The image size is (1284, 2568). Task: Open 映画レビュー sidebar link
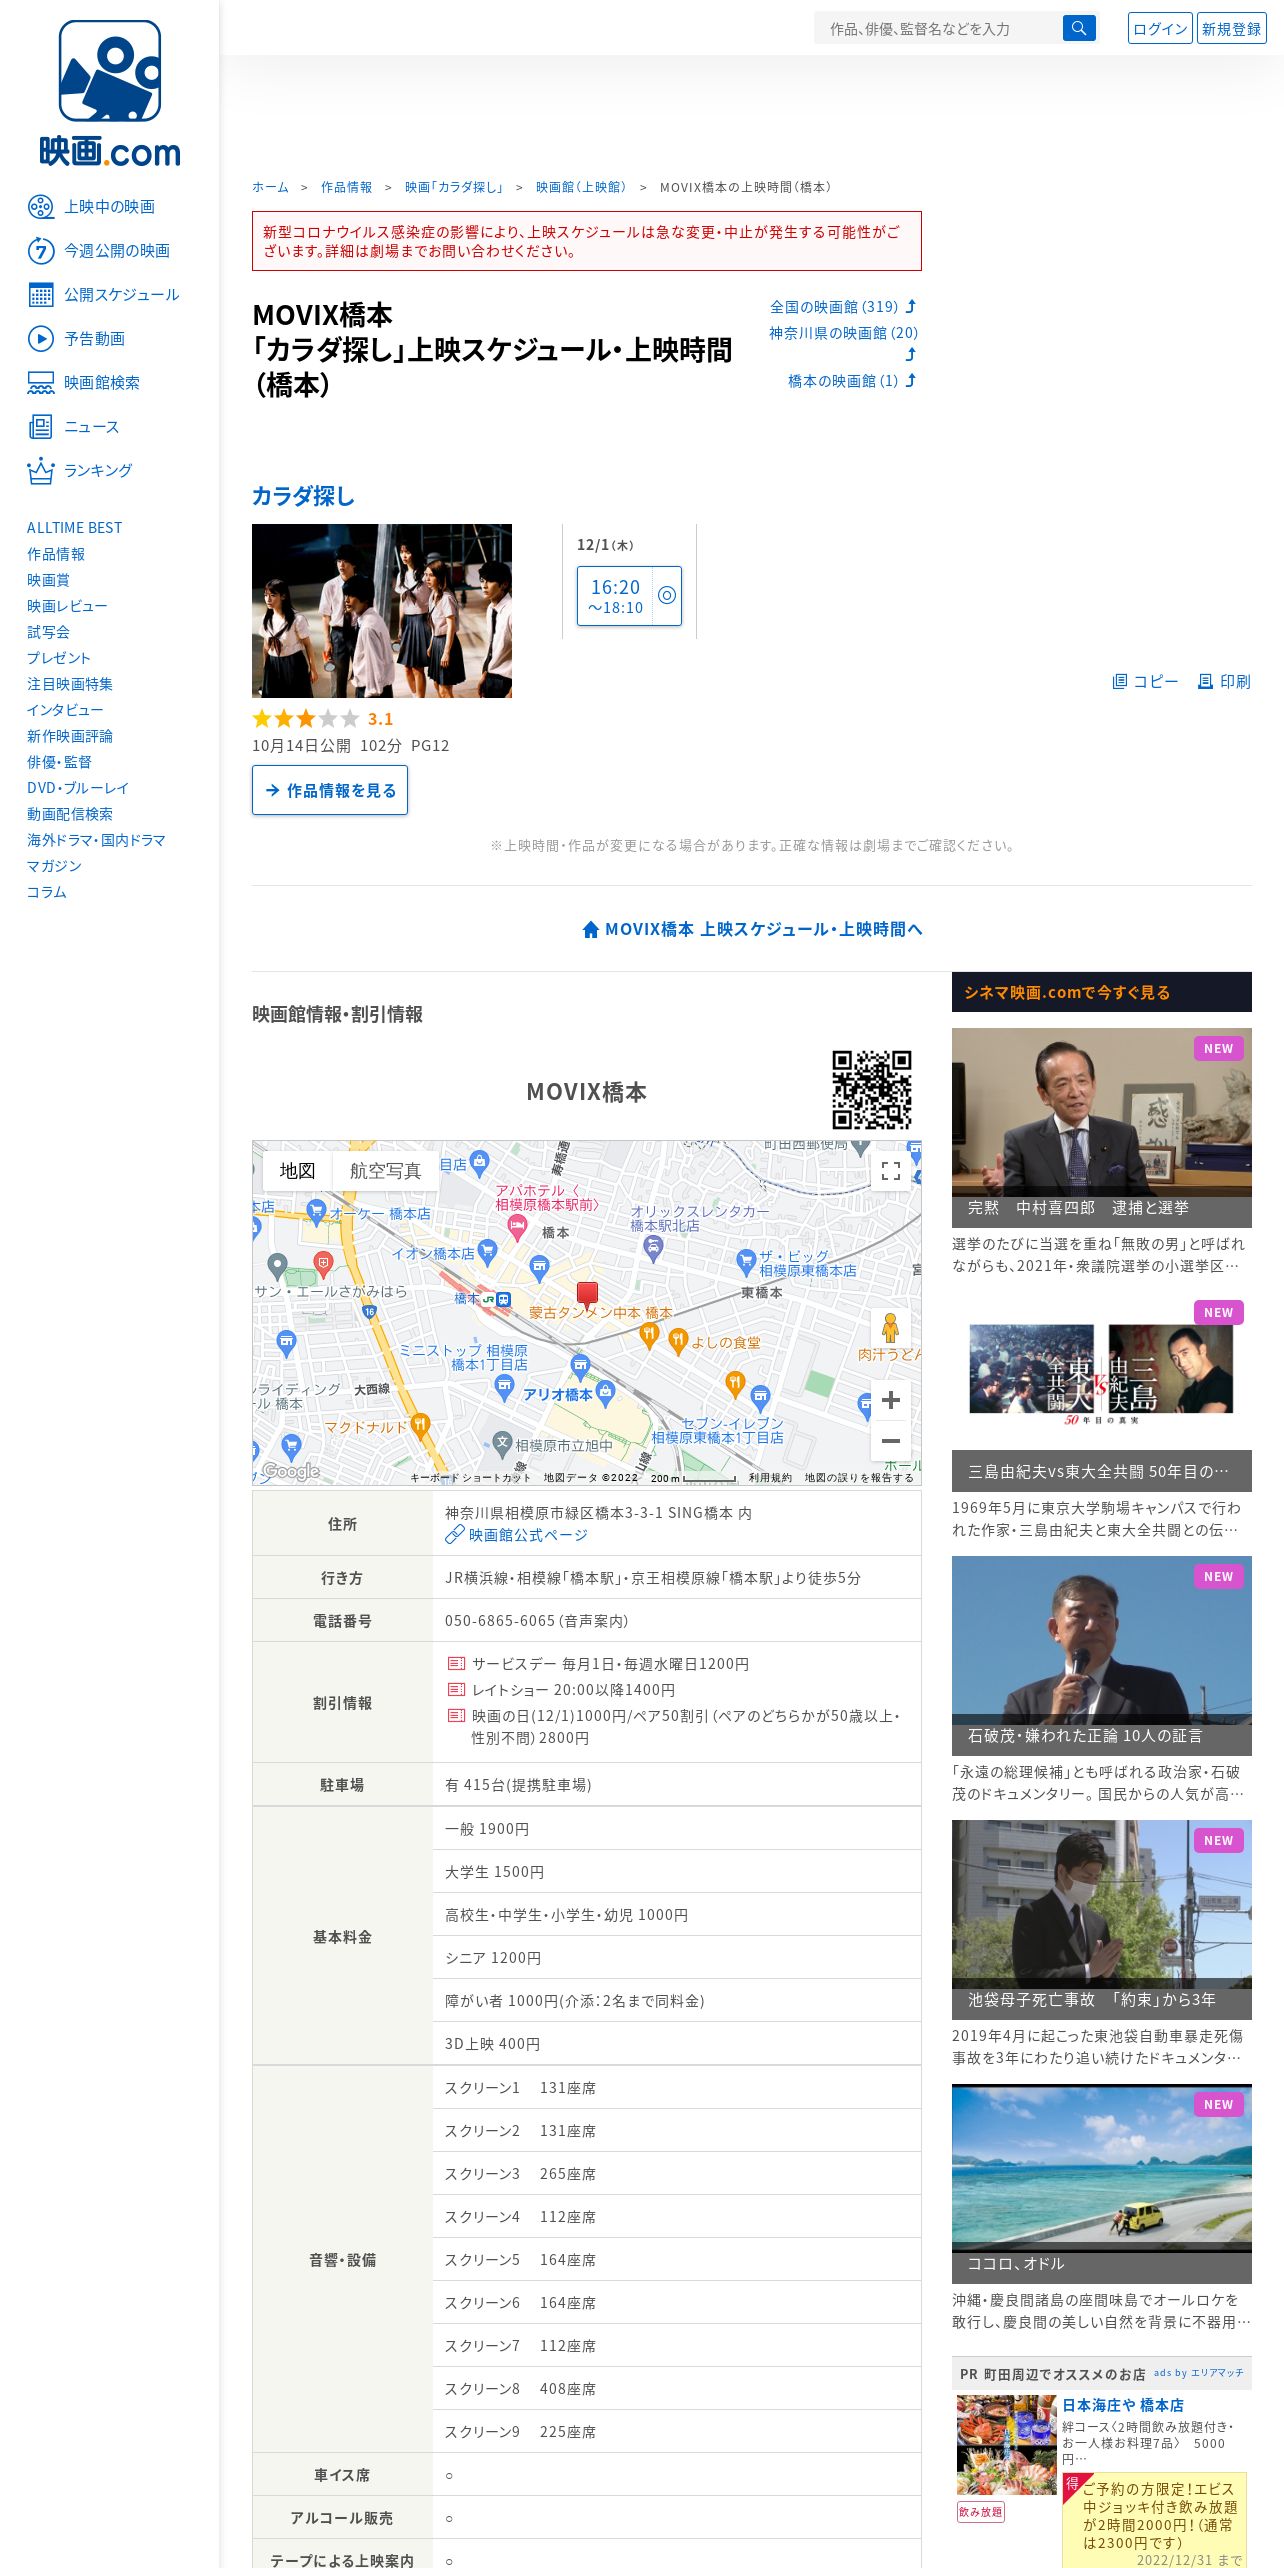click(67, 606)
